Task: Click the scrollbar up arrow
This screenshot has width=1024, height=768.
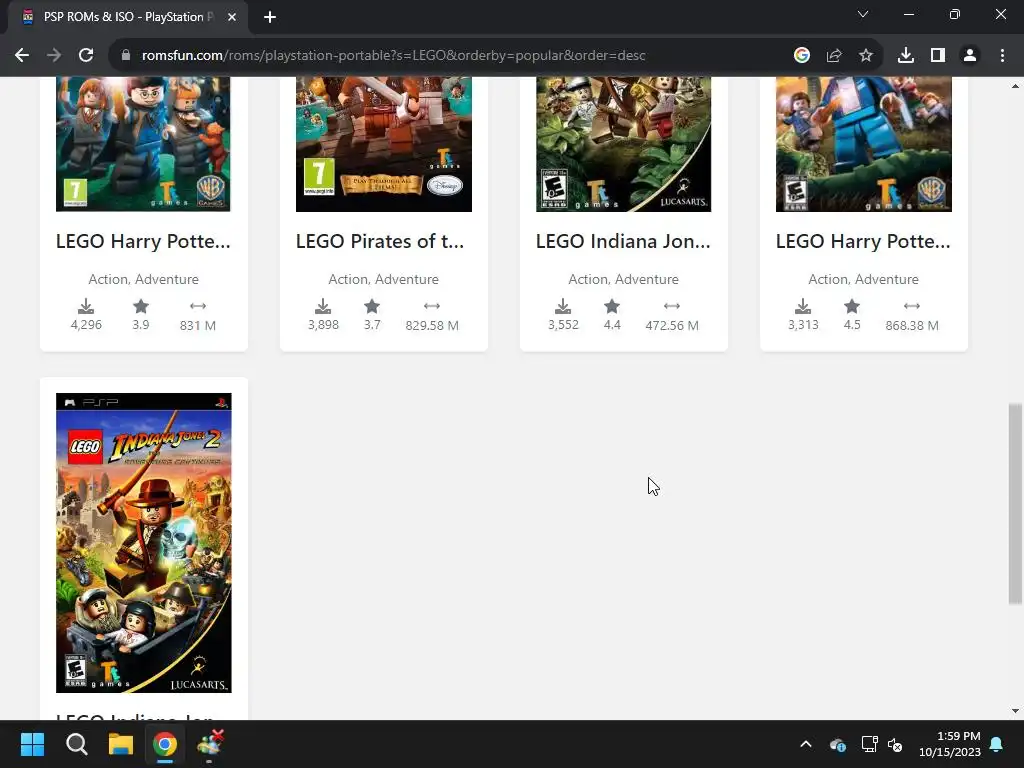Action: [1015, 86]
